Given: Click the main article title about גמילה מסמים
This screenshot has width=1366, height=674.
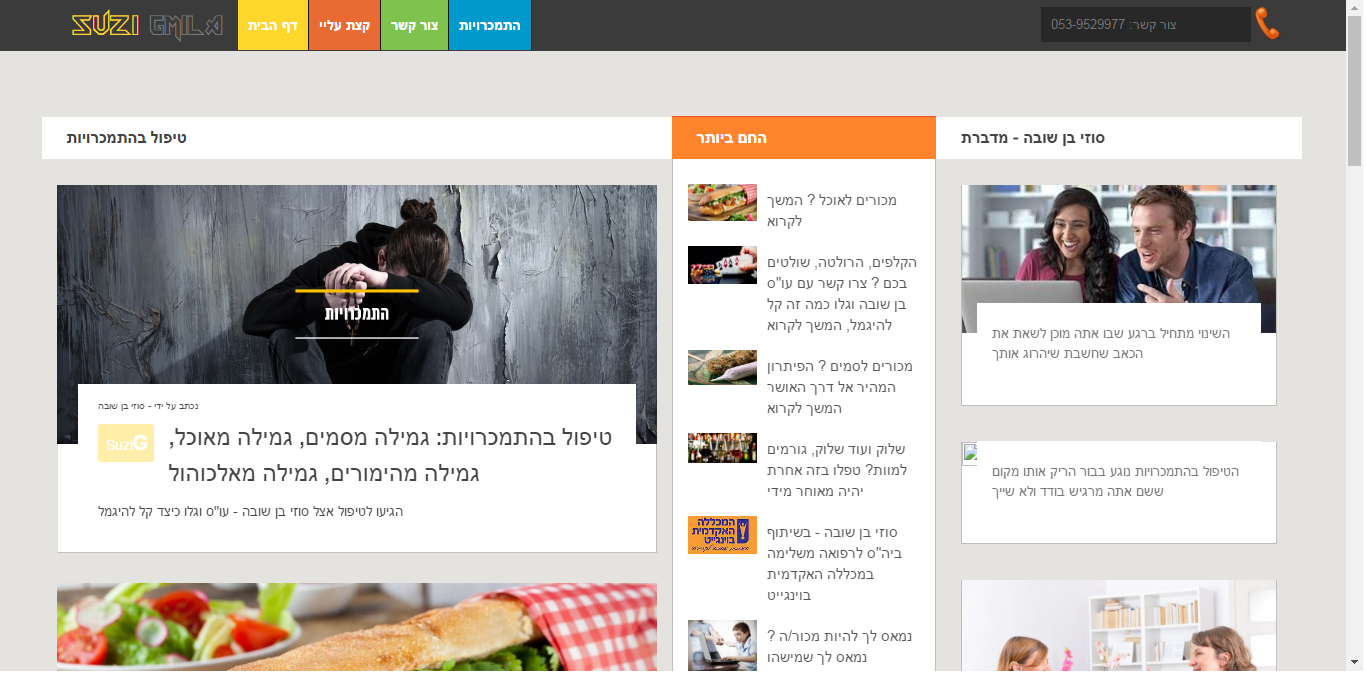Looking at the screenshot, I should (x=390, y=455).
